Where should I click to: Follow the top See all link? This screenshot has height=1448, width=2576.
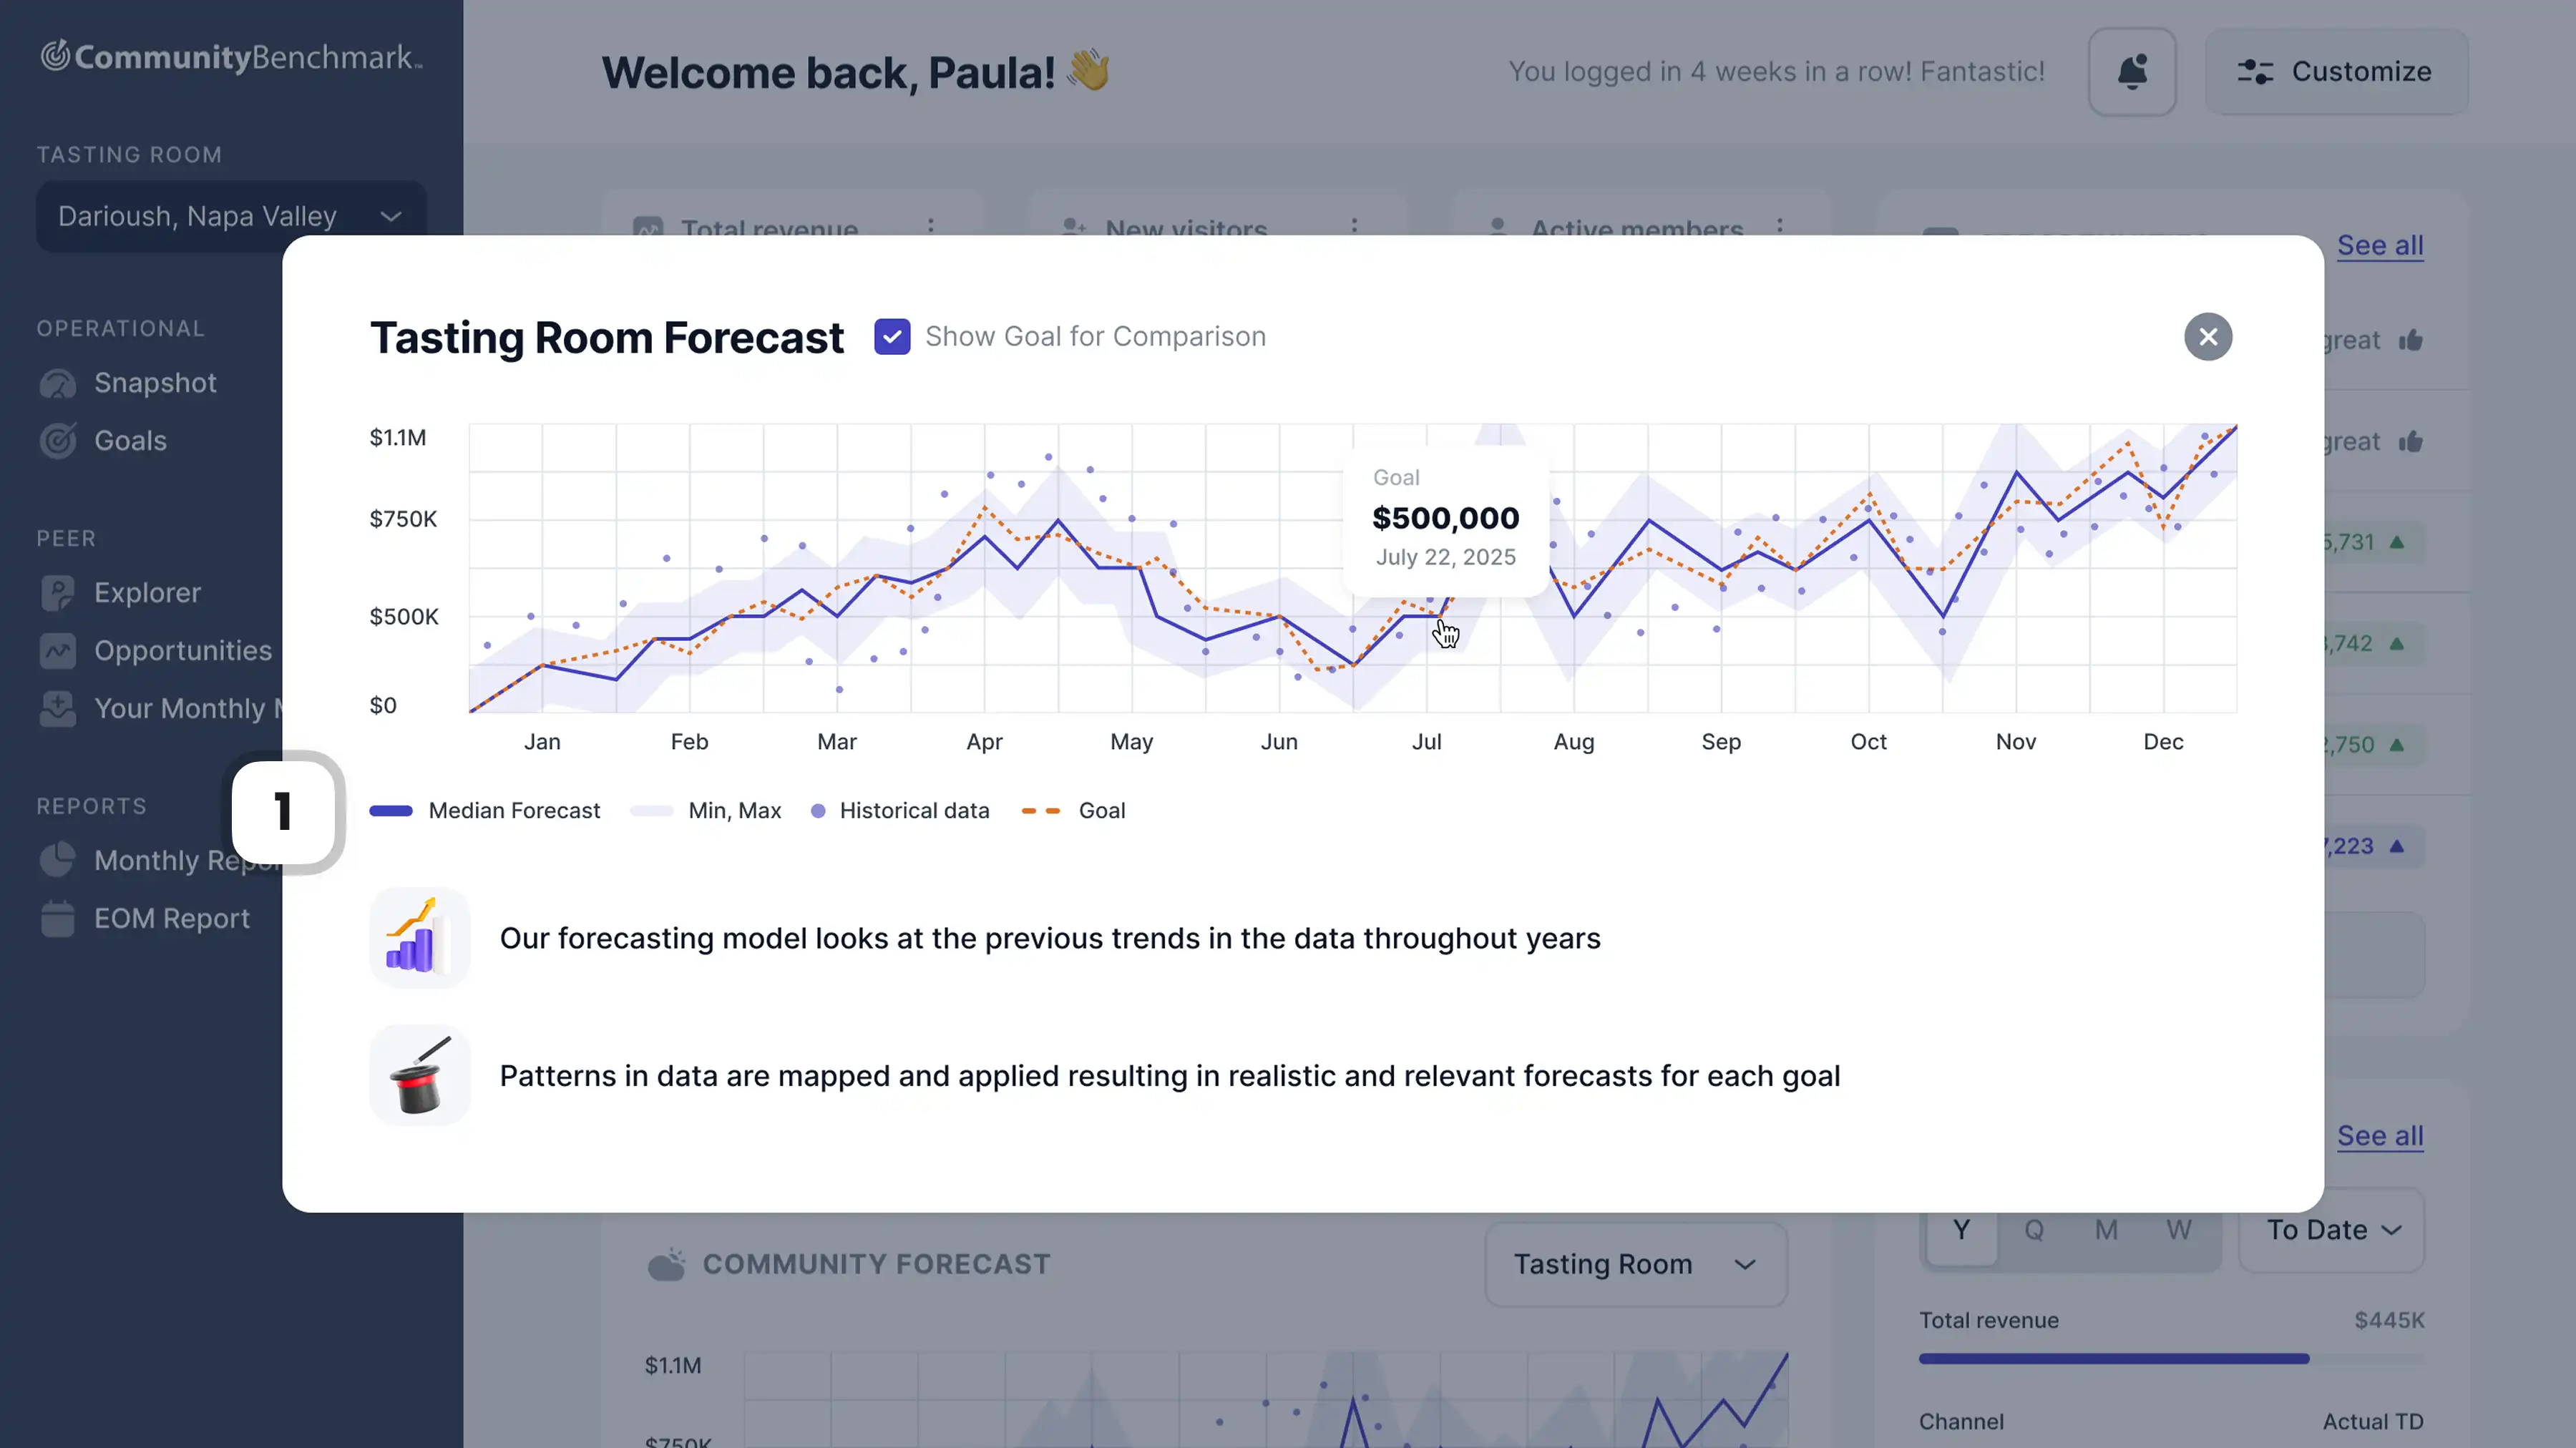[x=2379, y=246]
